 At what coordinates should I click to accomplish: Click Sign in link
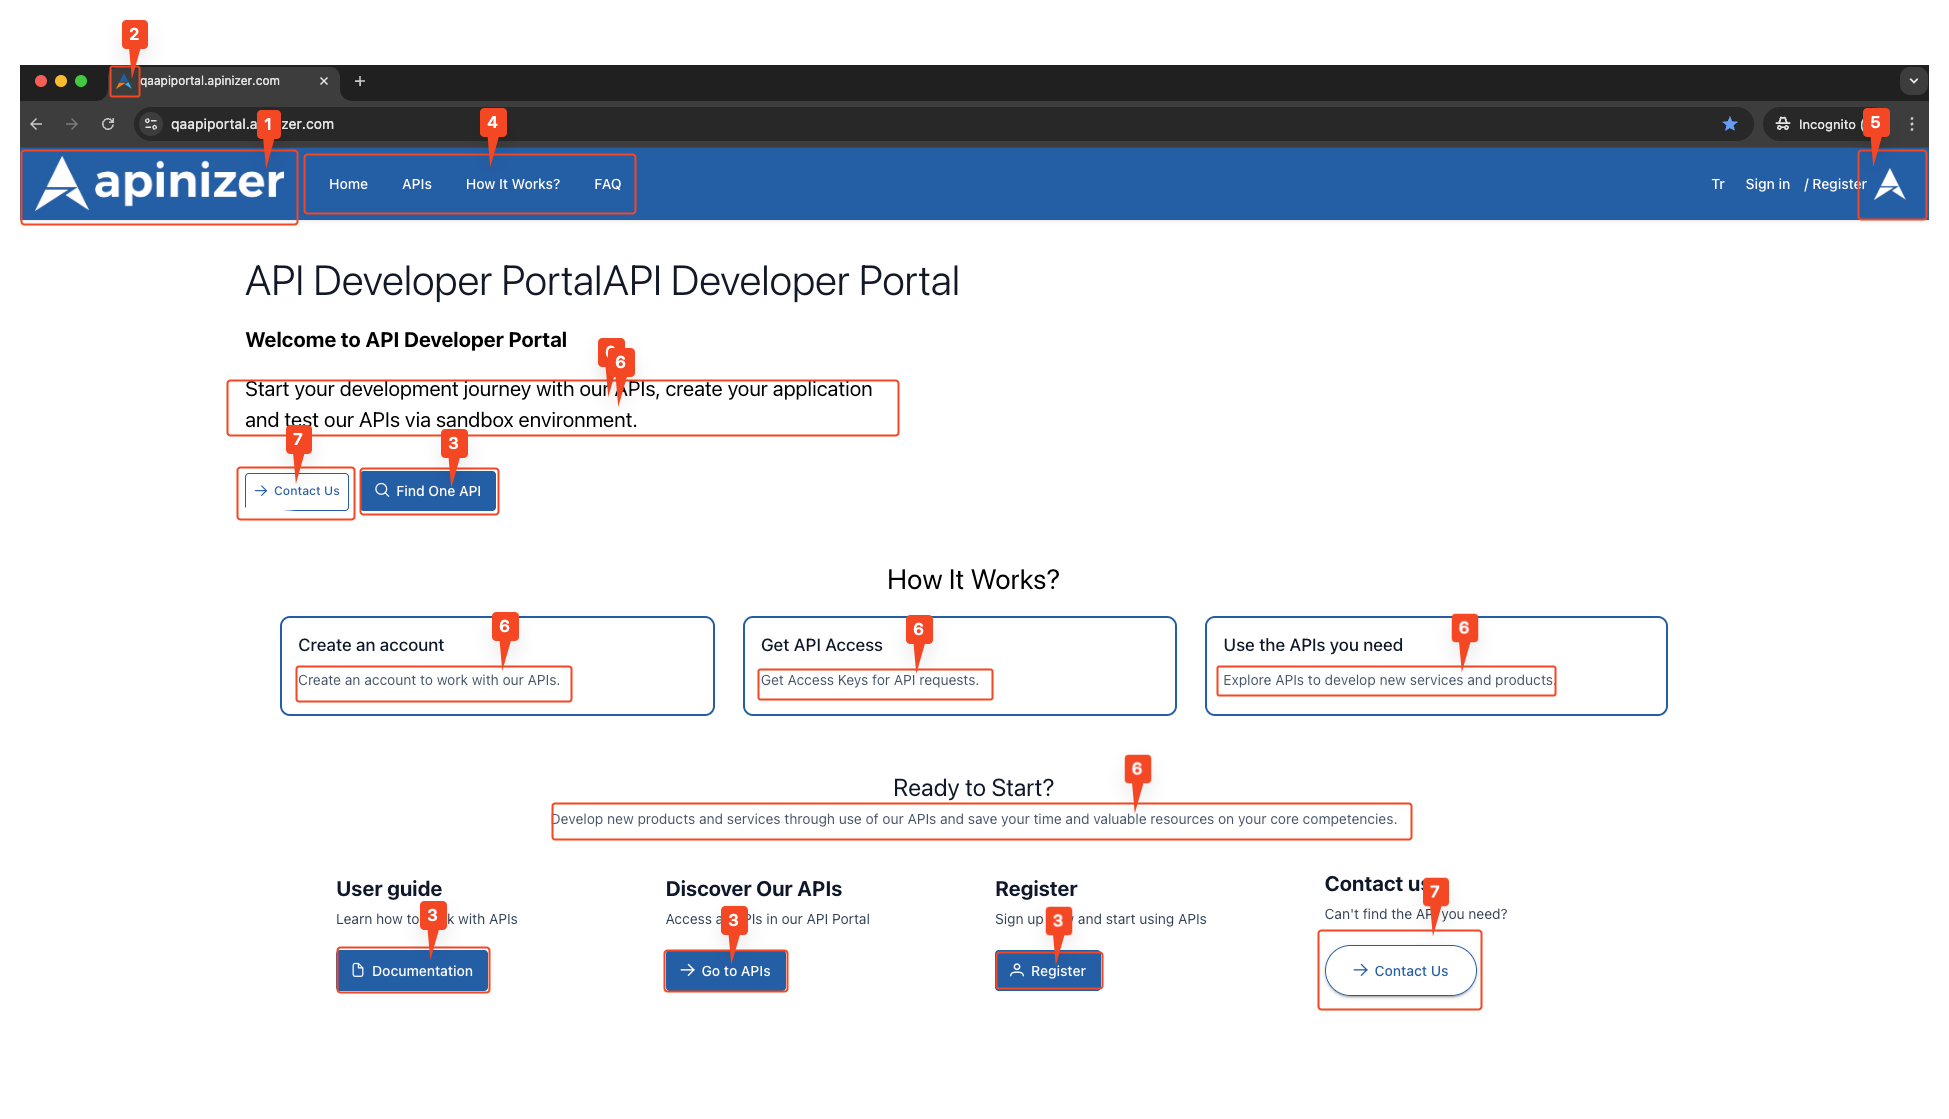(x=1767, y=184)
